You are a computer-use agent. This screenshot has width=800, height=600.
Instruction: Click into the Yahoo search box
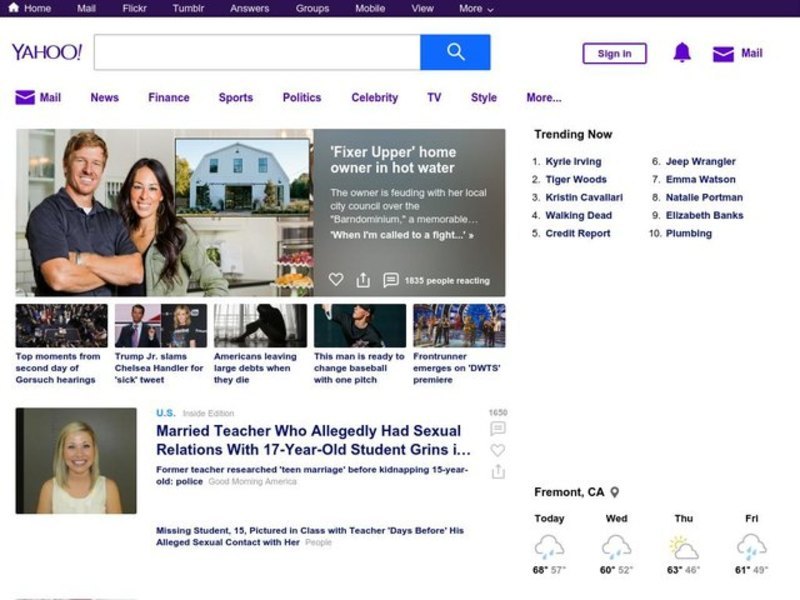point(257,52)
